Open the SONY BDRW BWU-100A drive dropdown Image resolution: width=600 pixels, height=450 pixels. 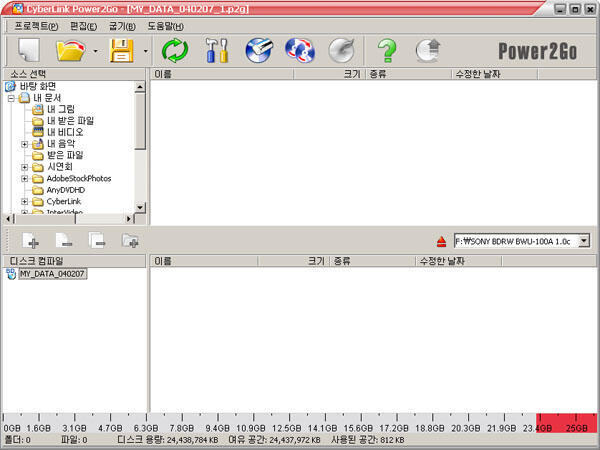tap(584, 241)
